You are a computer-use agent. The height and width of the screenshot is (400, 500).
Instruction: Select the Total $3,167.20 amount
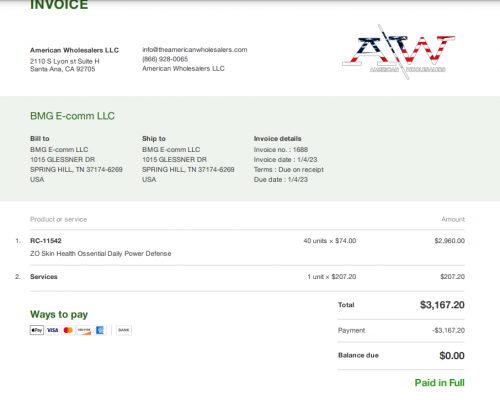(442, 305)
